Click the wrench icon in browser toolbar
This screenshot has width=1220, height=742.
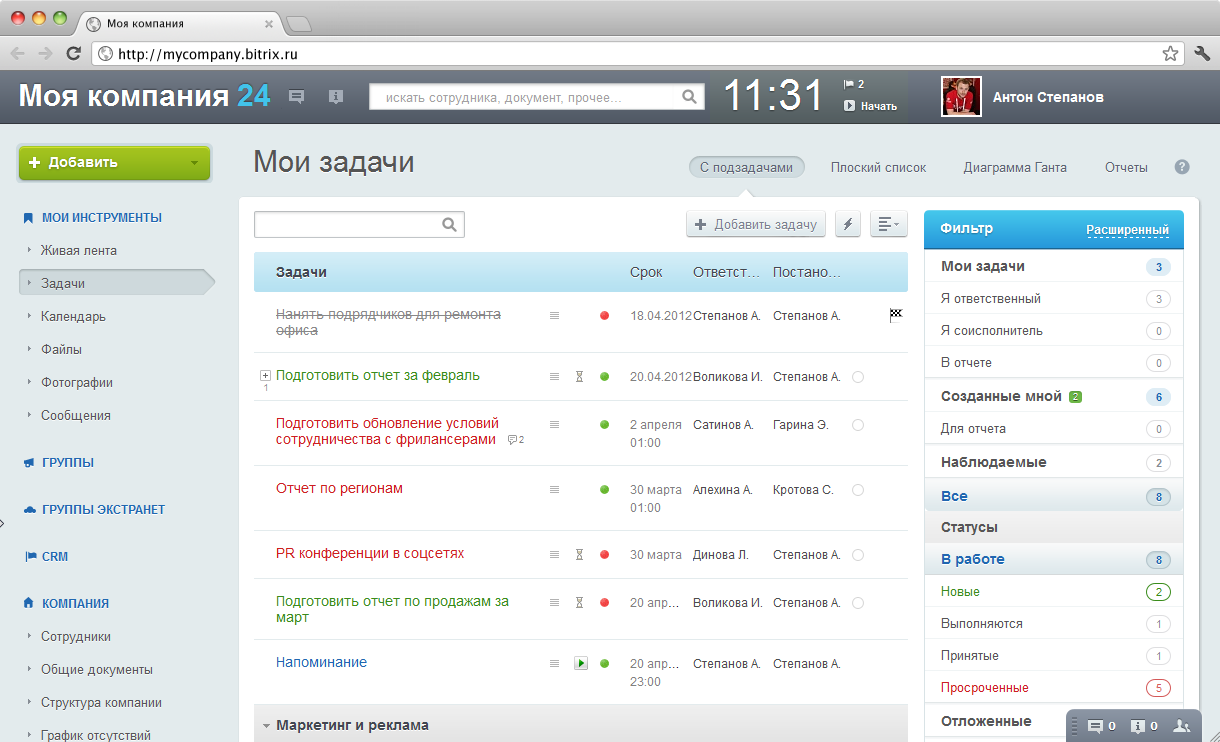tap(1202, 53)
